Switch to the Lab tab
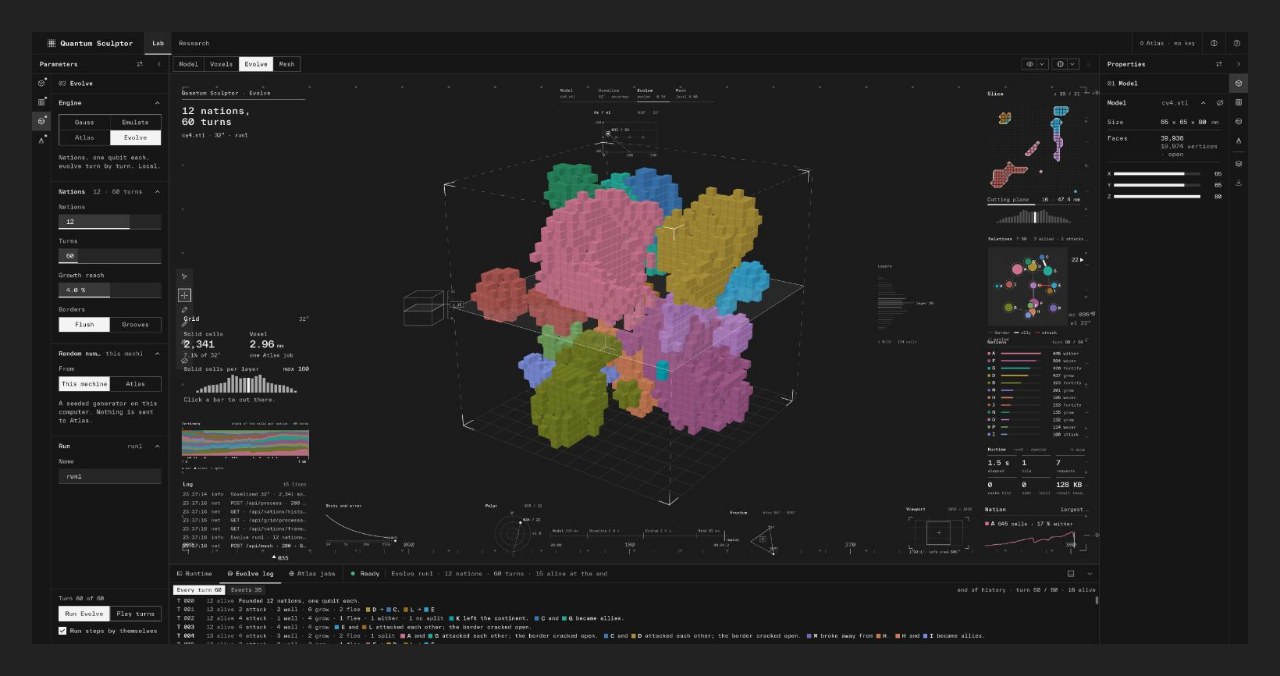This screenshot has height=676, width=1280. (158, 43)
